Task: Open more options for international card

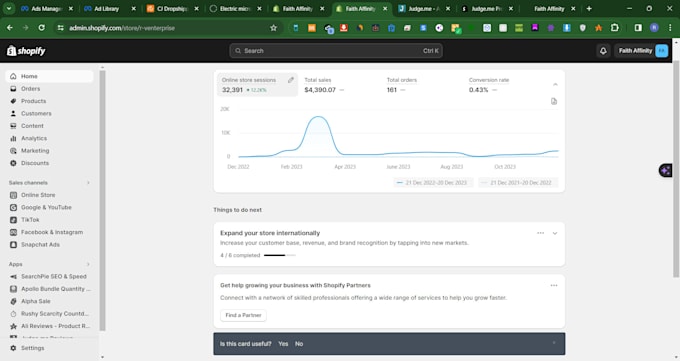Action: 540,233
